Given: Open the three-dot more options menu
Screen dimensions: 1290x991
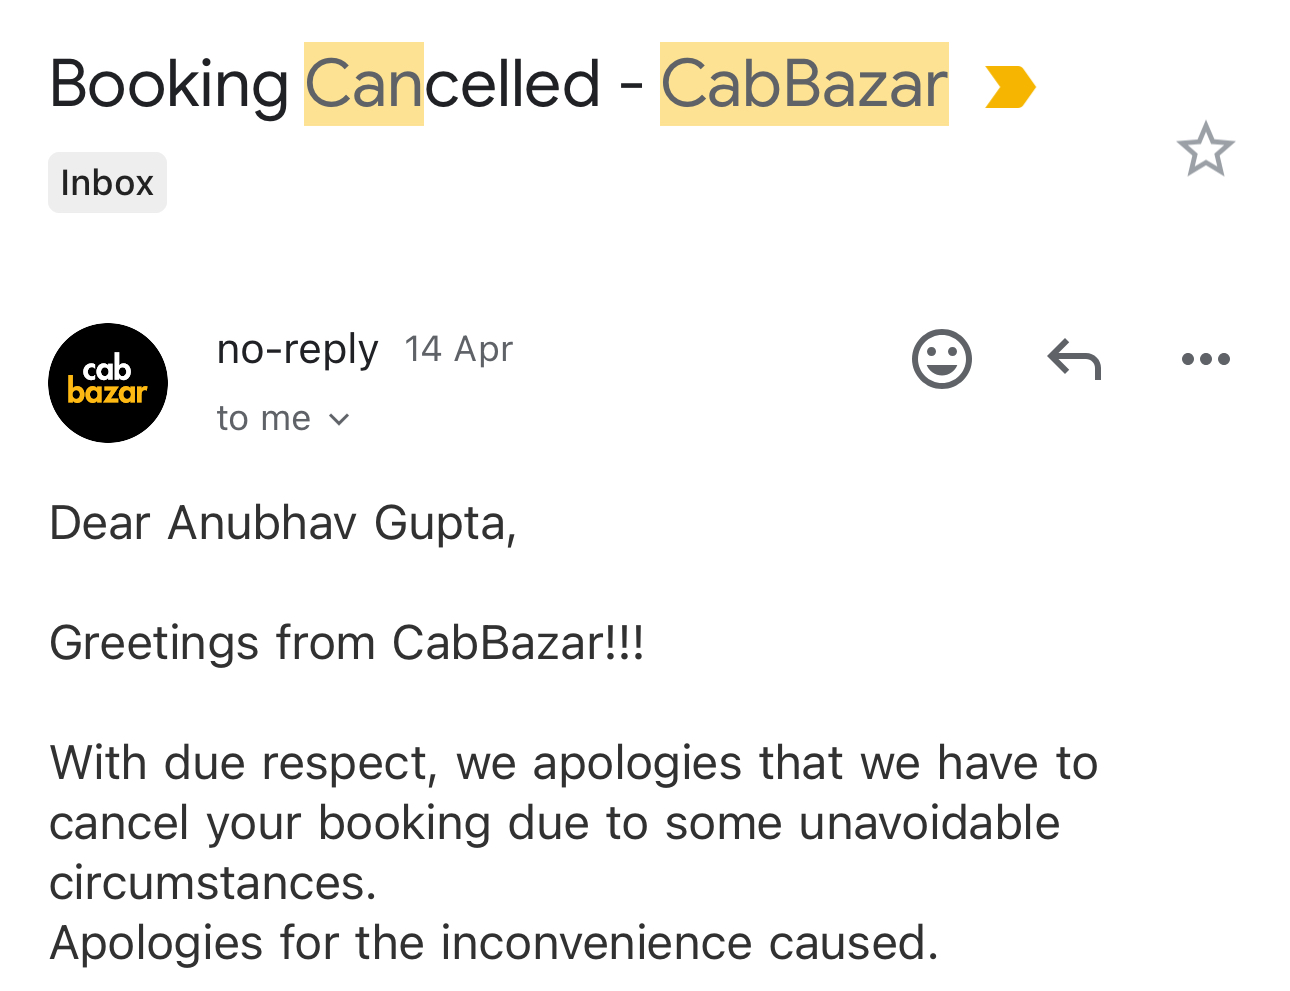Looking at the screenshot, I should pos(1205,359).
